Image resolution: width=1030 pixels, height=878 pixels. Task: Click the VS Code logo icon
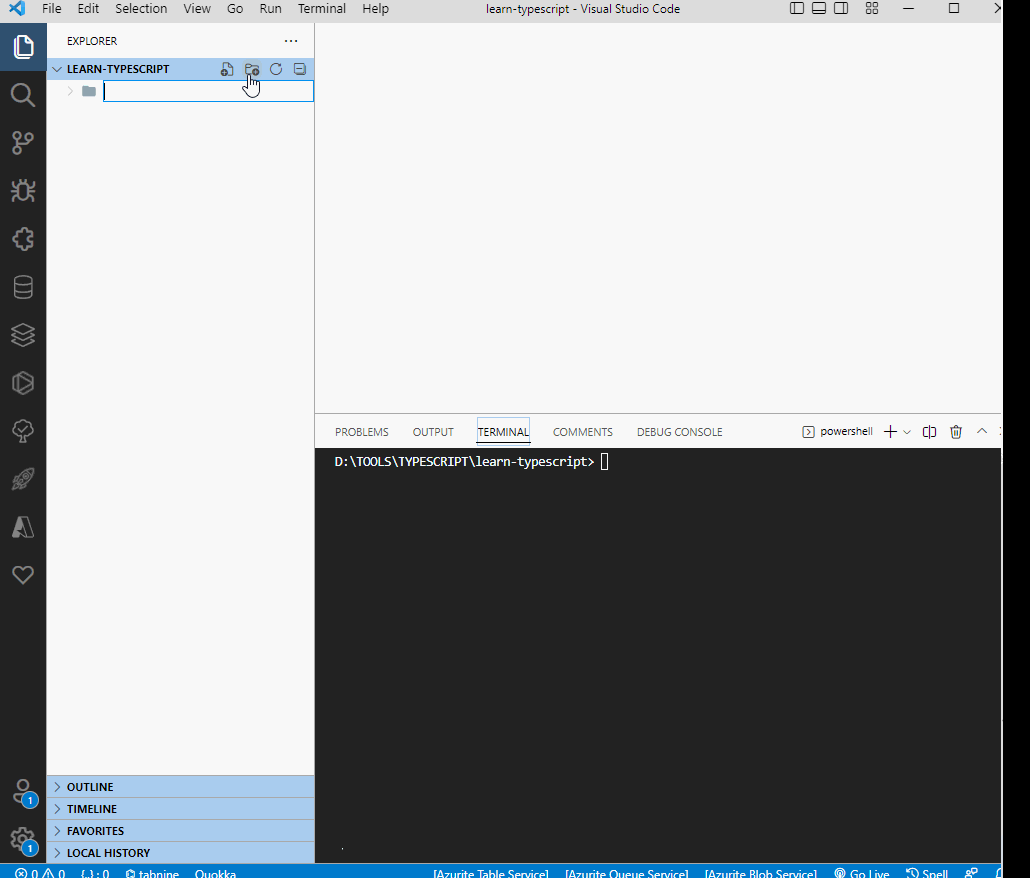click(17, 9)
